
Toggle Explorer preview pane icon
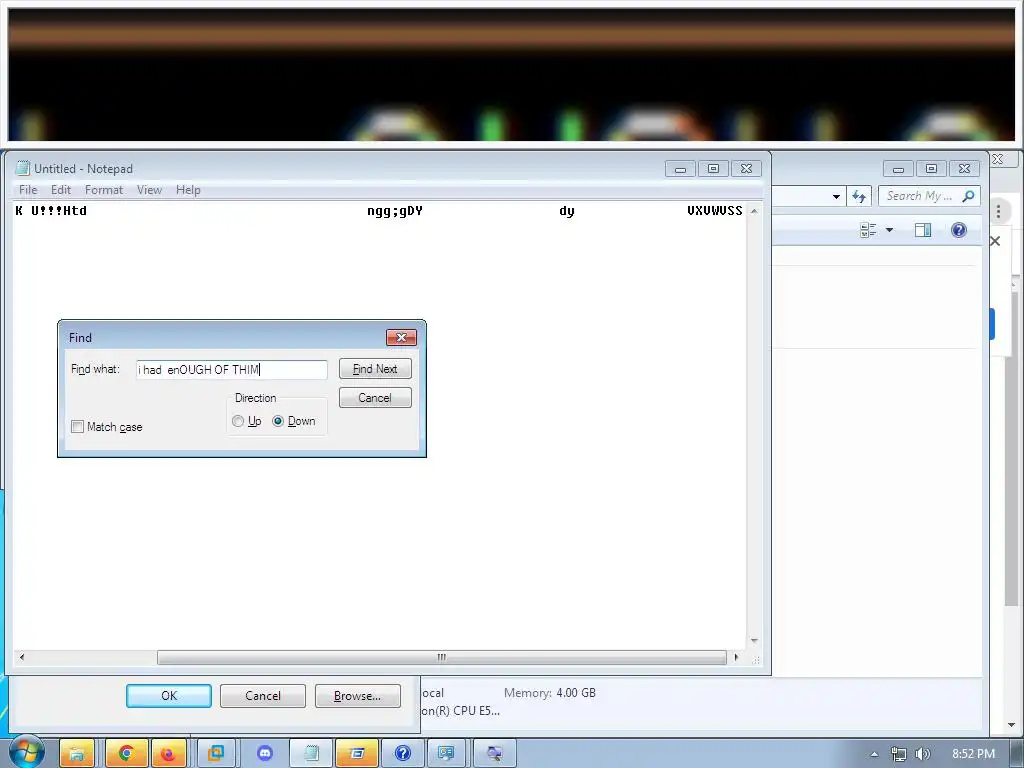pos(923,230)
